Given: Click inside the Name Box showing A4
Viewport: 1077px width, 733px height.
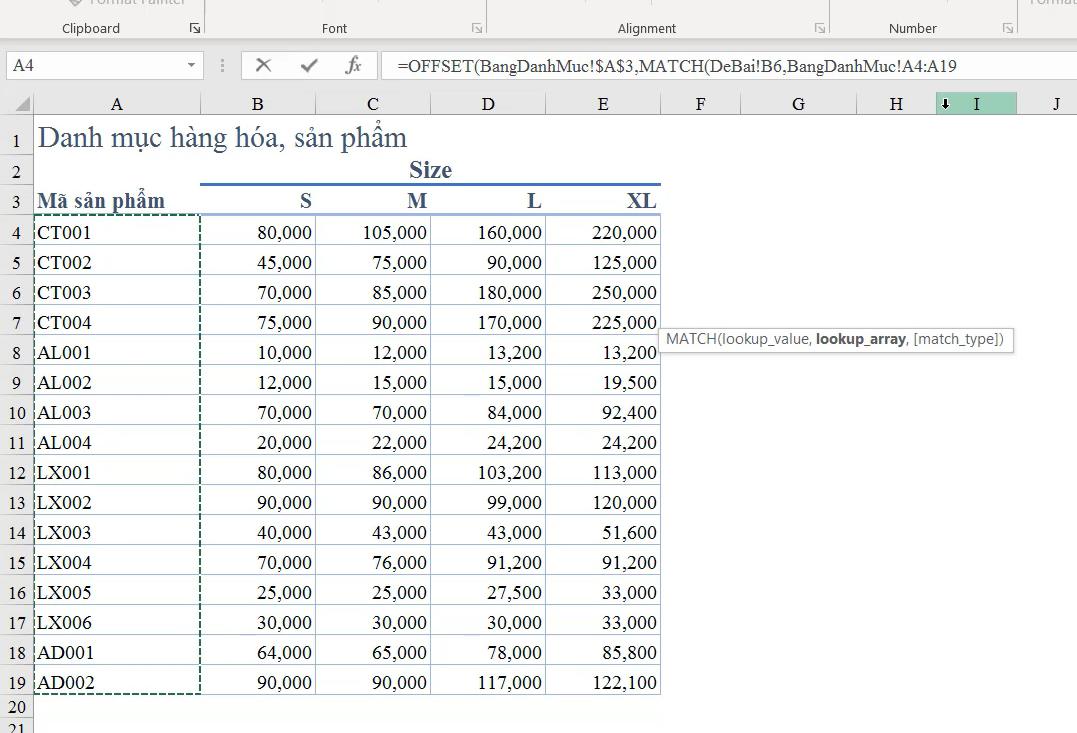Looking at the screenshot, I should (x=90, y=65).
